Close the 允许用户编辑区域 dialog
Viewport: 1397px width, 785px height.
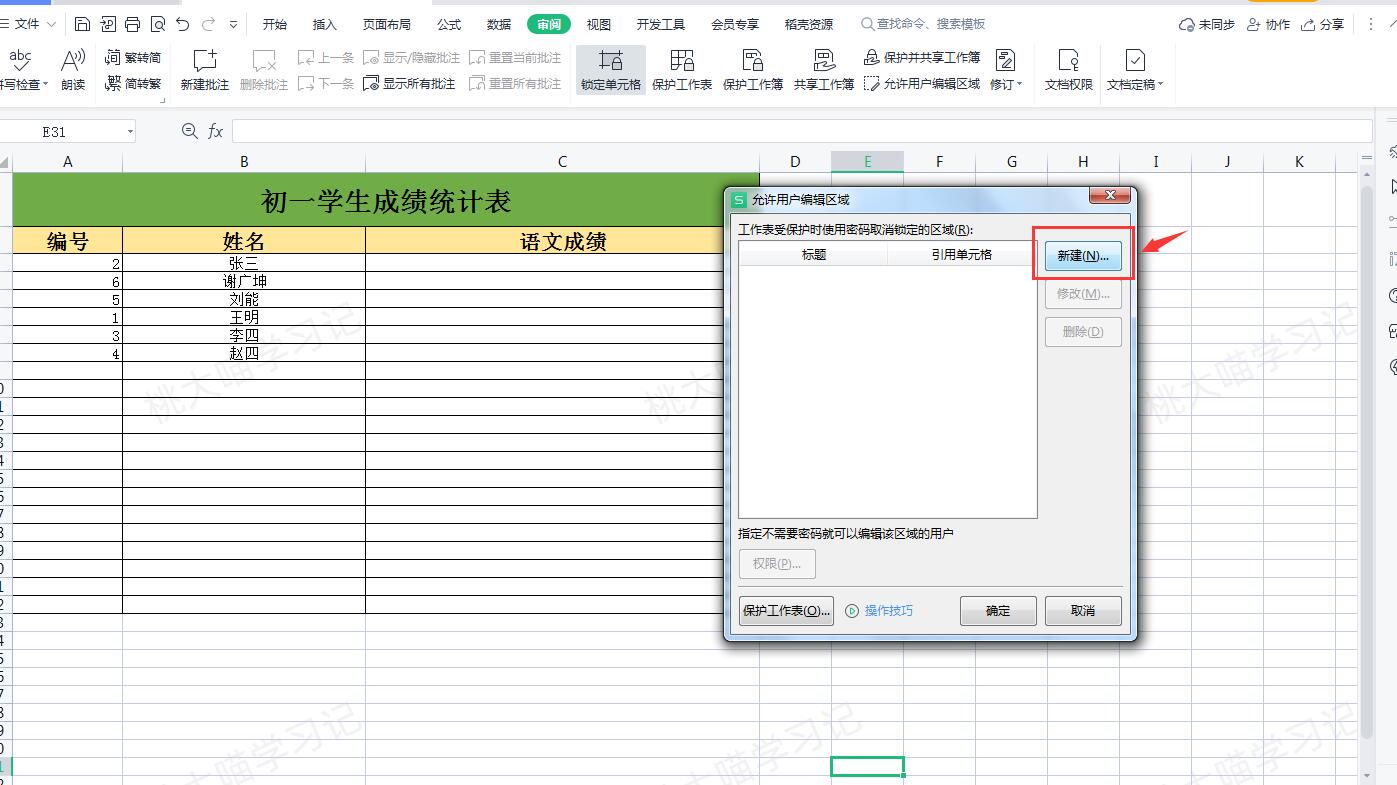[x=1110, y=195]
